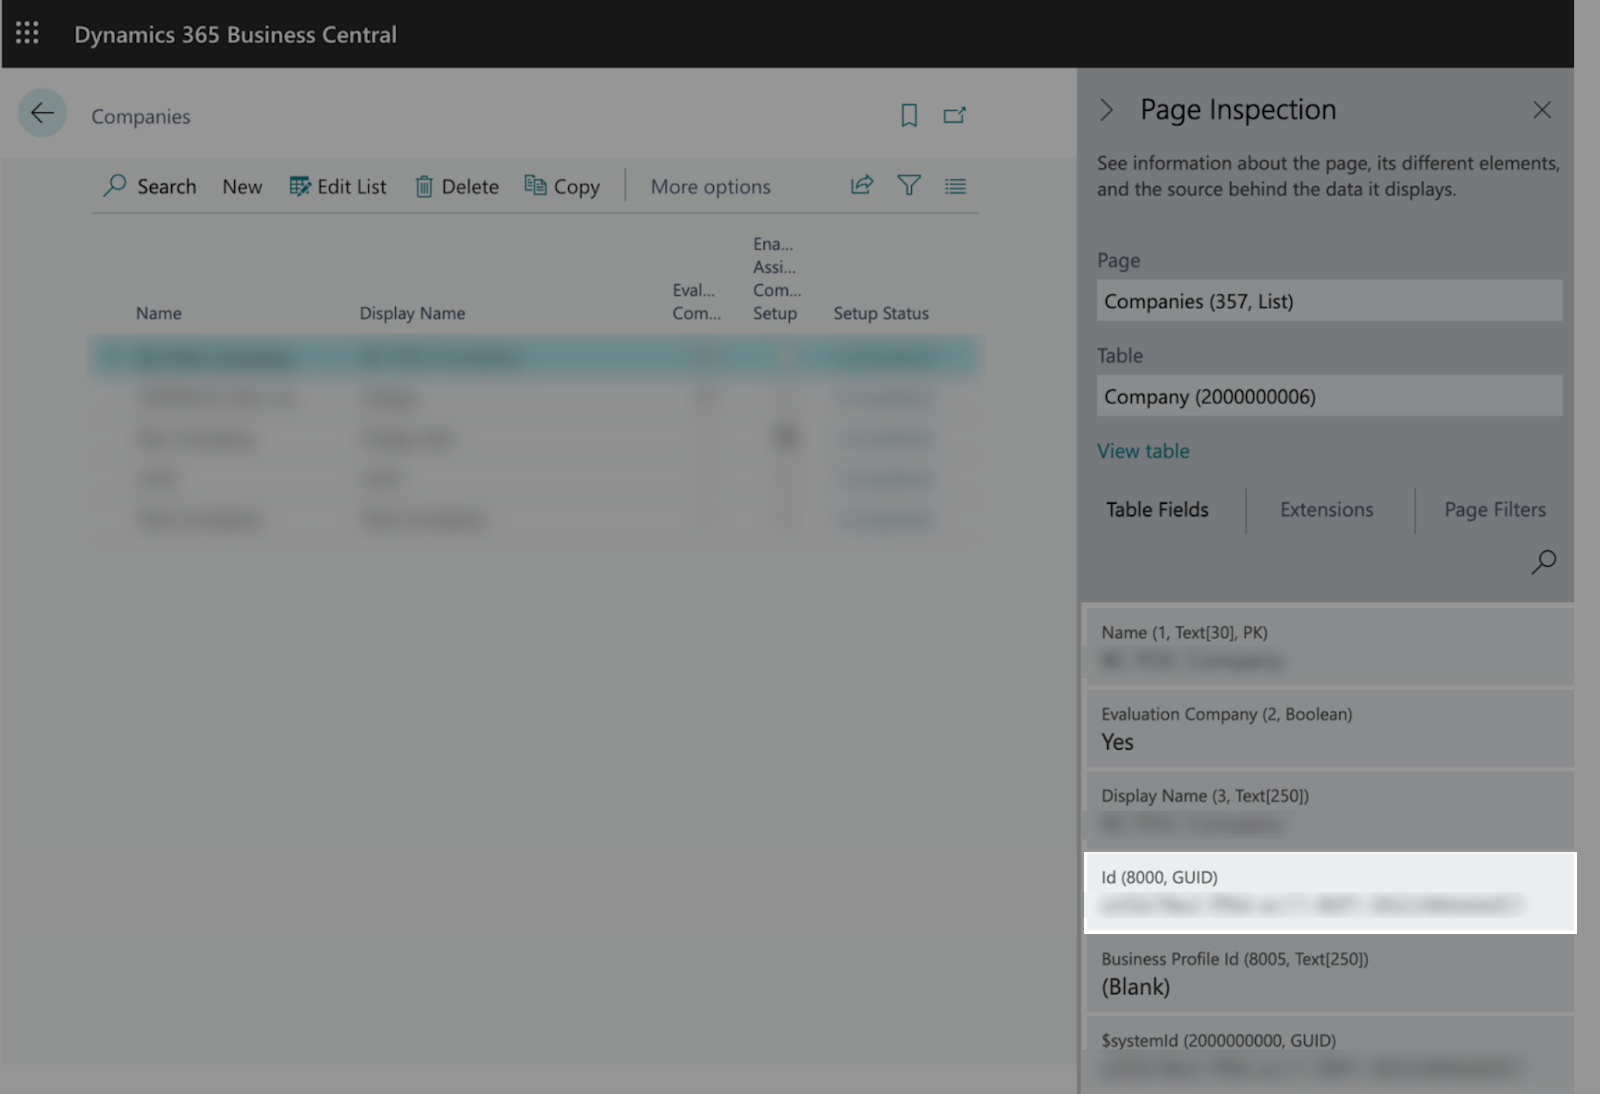This screenshot has width=1600, height=1094.
Task: Click the Page field Companies (357, List)
Action: tap(1329, 300)
